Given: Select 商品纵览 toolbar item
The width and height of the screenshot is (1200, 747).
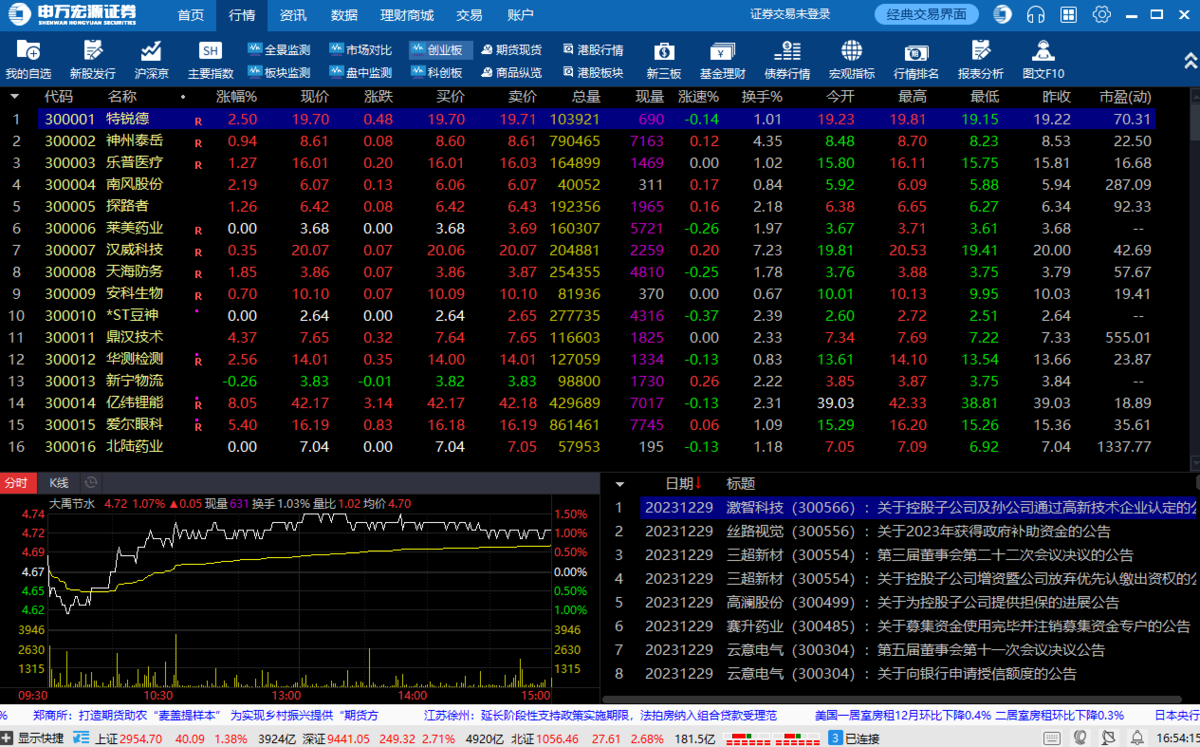Looking at the screenshot, I should pyautogui.click(x=511, y=72).
